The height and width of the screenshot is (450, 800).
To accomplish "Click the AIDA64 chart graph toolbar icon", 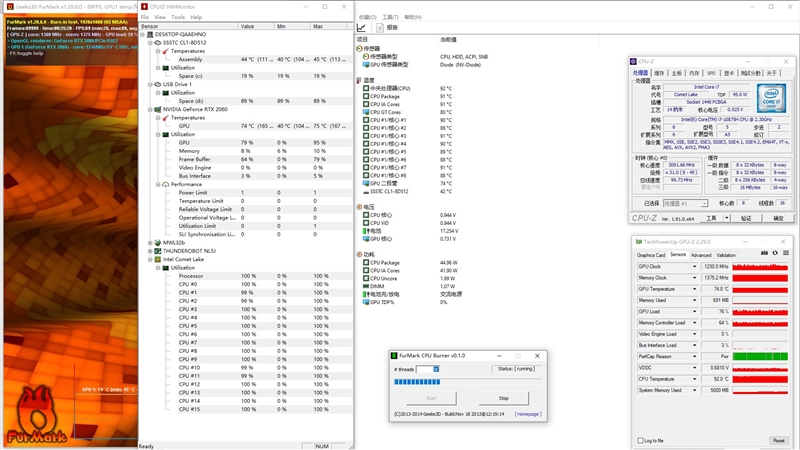I will pyautogui.click(x=362, y=28).
